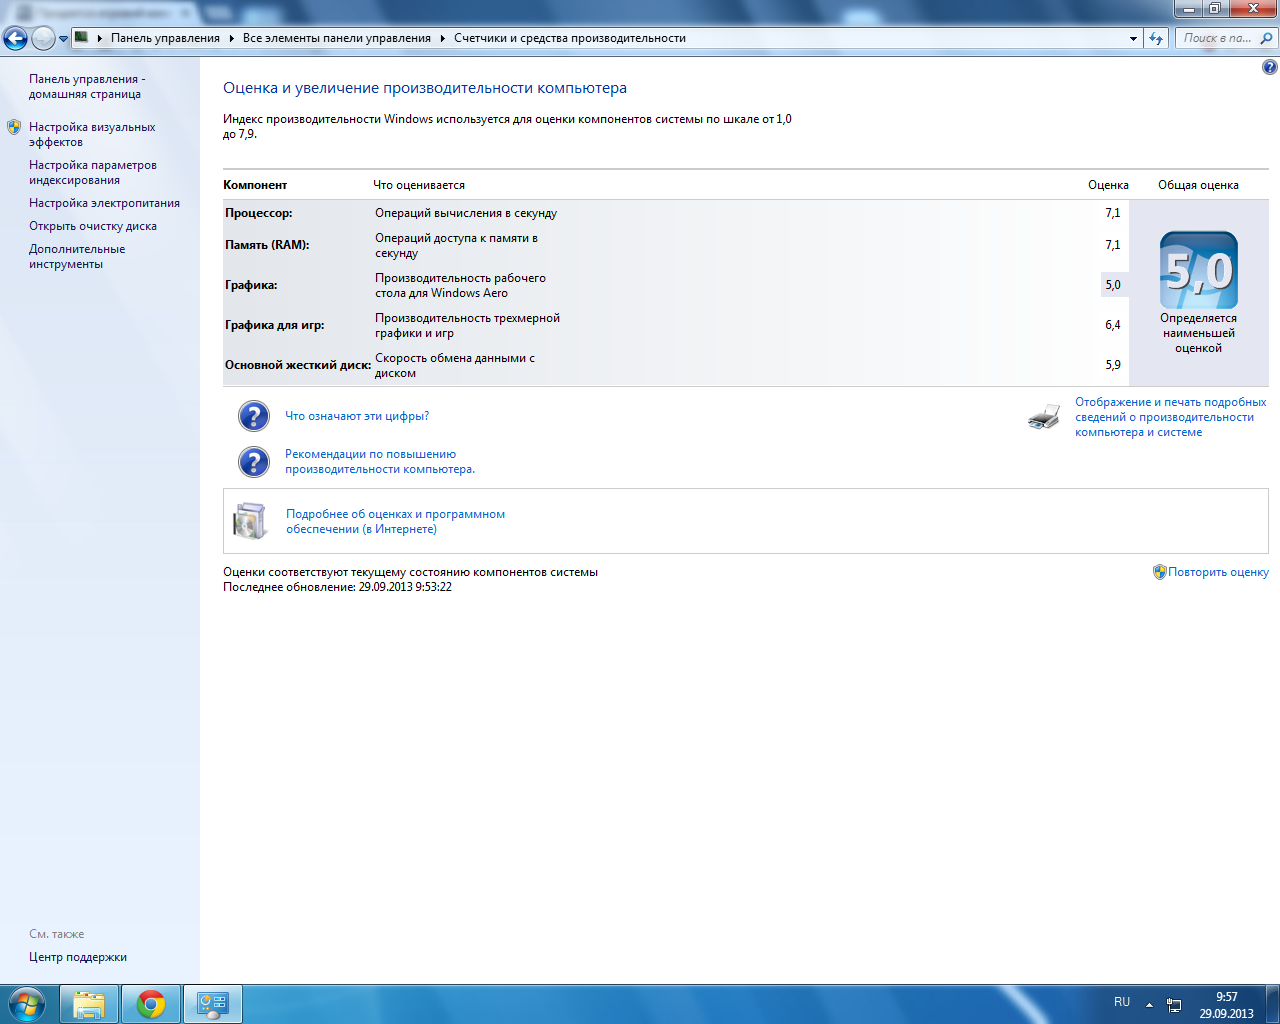Click the Графика: row label

[x=251, y=285]
